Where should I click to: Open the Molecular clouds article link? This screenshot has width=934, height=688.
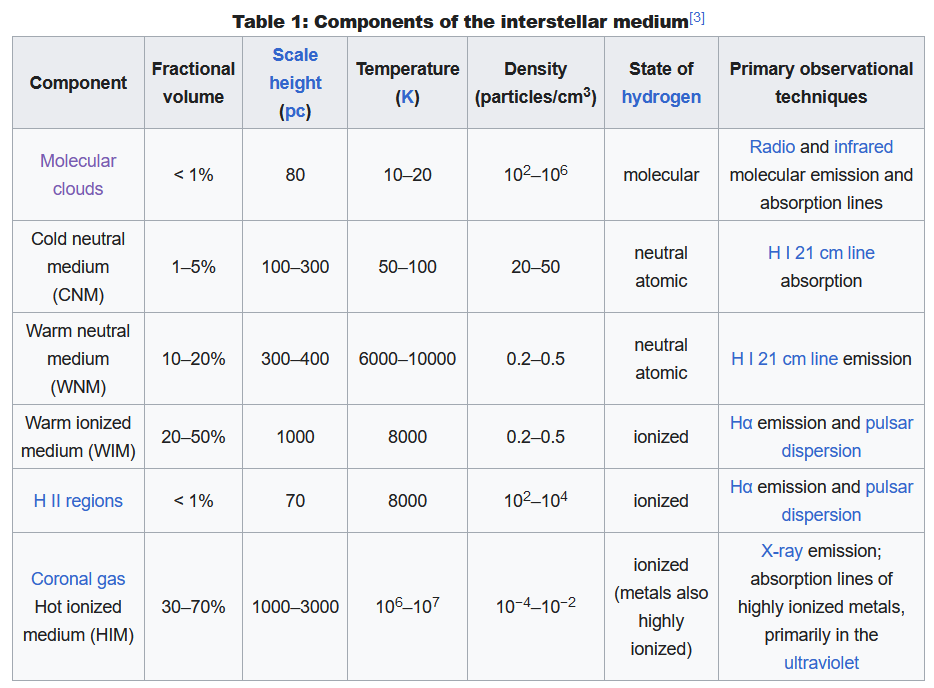(78, 175)
